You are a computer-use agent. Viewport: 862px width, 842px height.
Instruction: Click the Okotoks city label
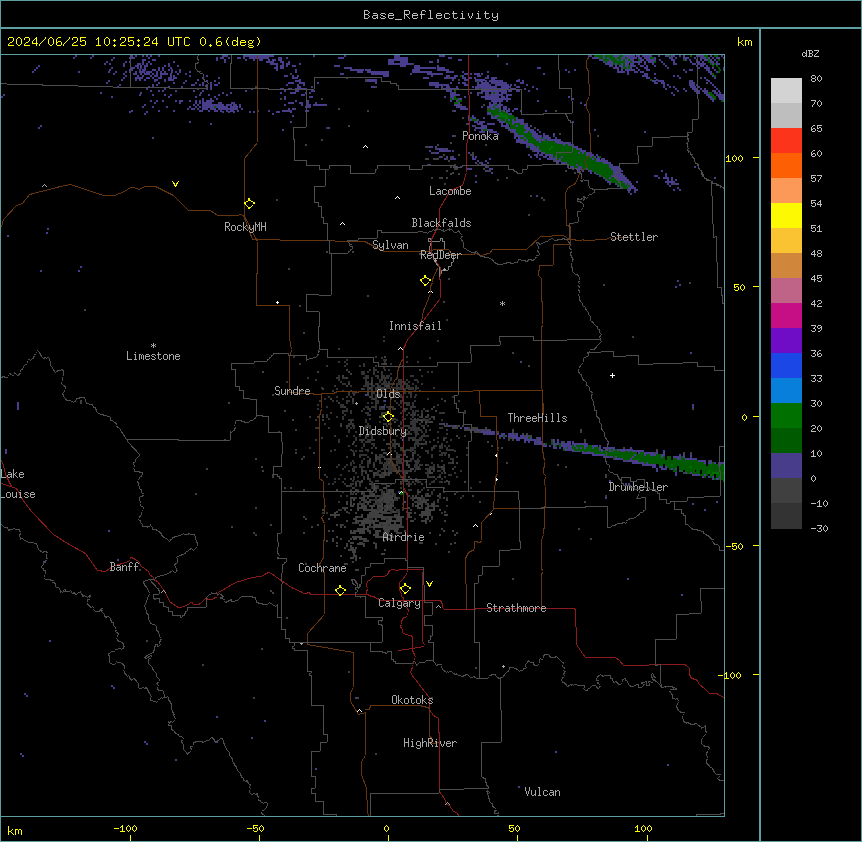412,700
